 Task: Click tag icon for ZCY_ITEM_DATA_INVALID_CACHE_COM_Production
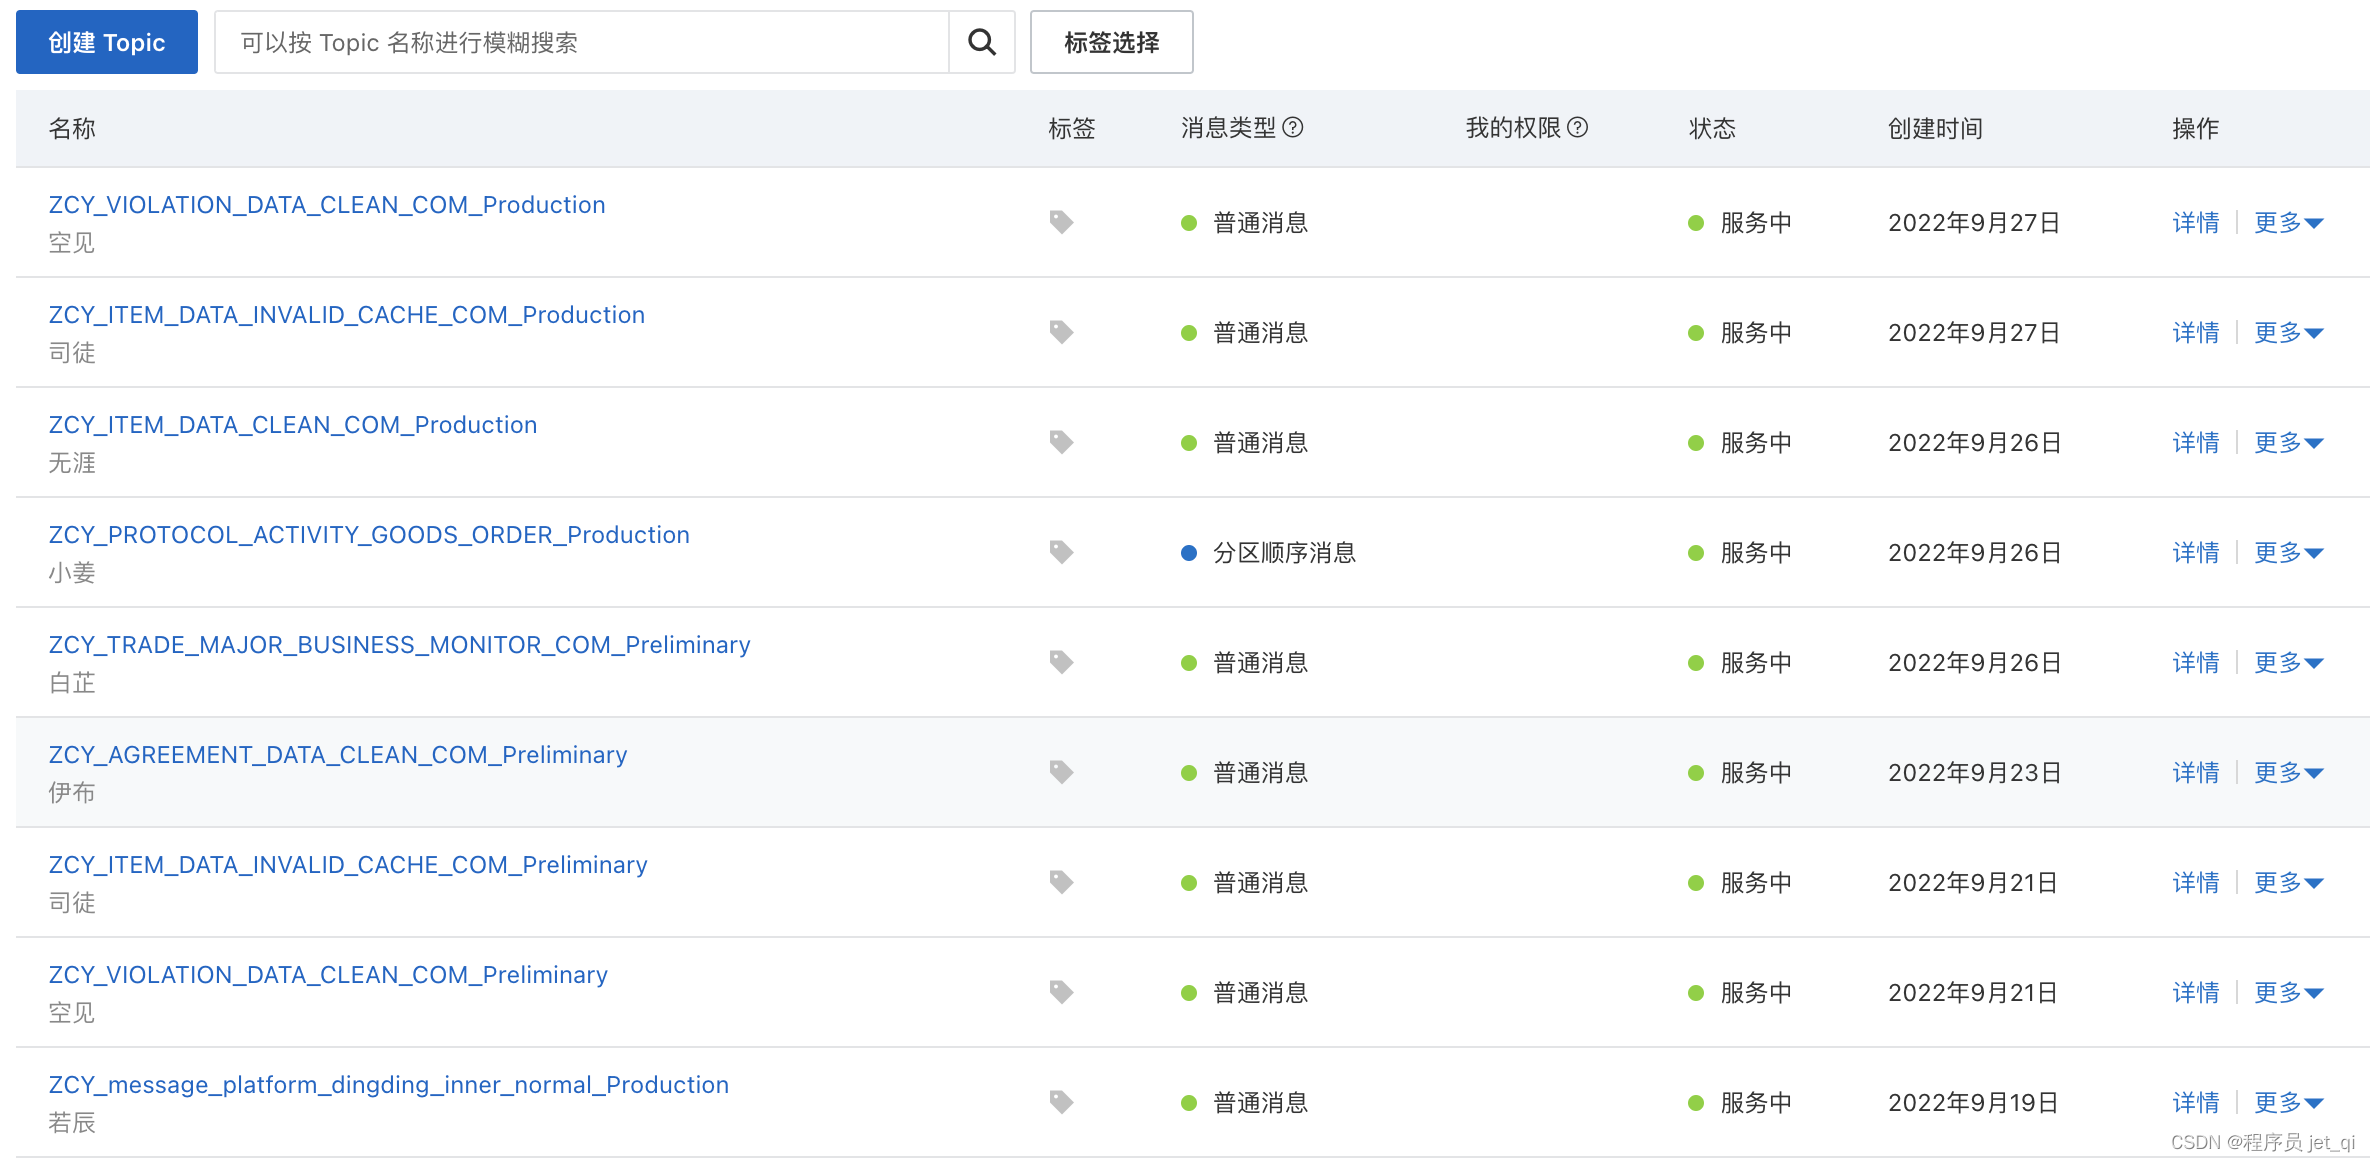click(1061, 332)
